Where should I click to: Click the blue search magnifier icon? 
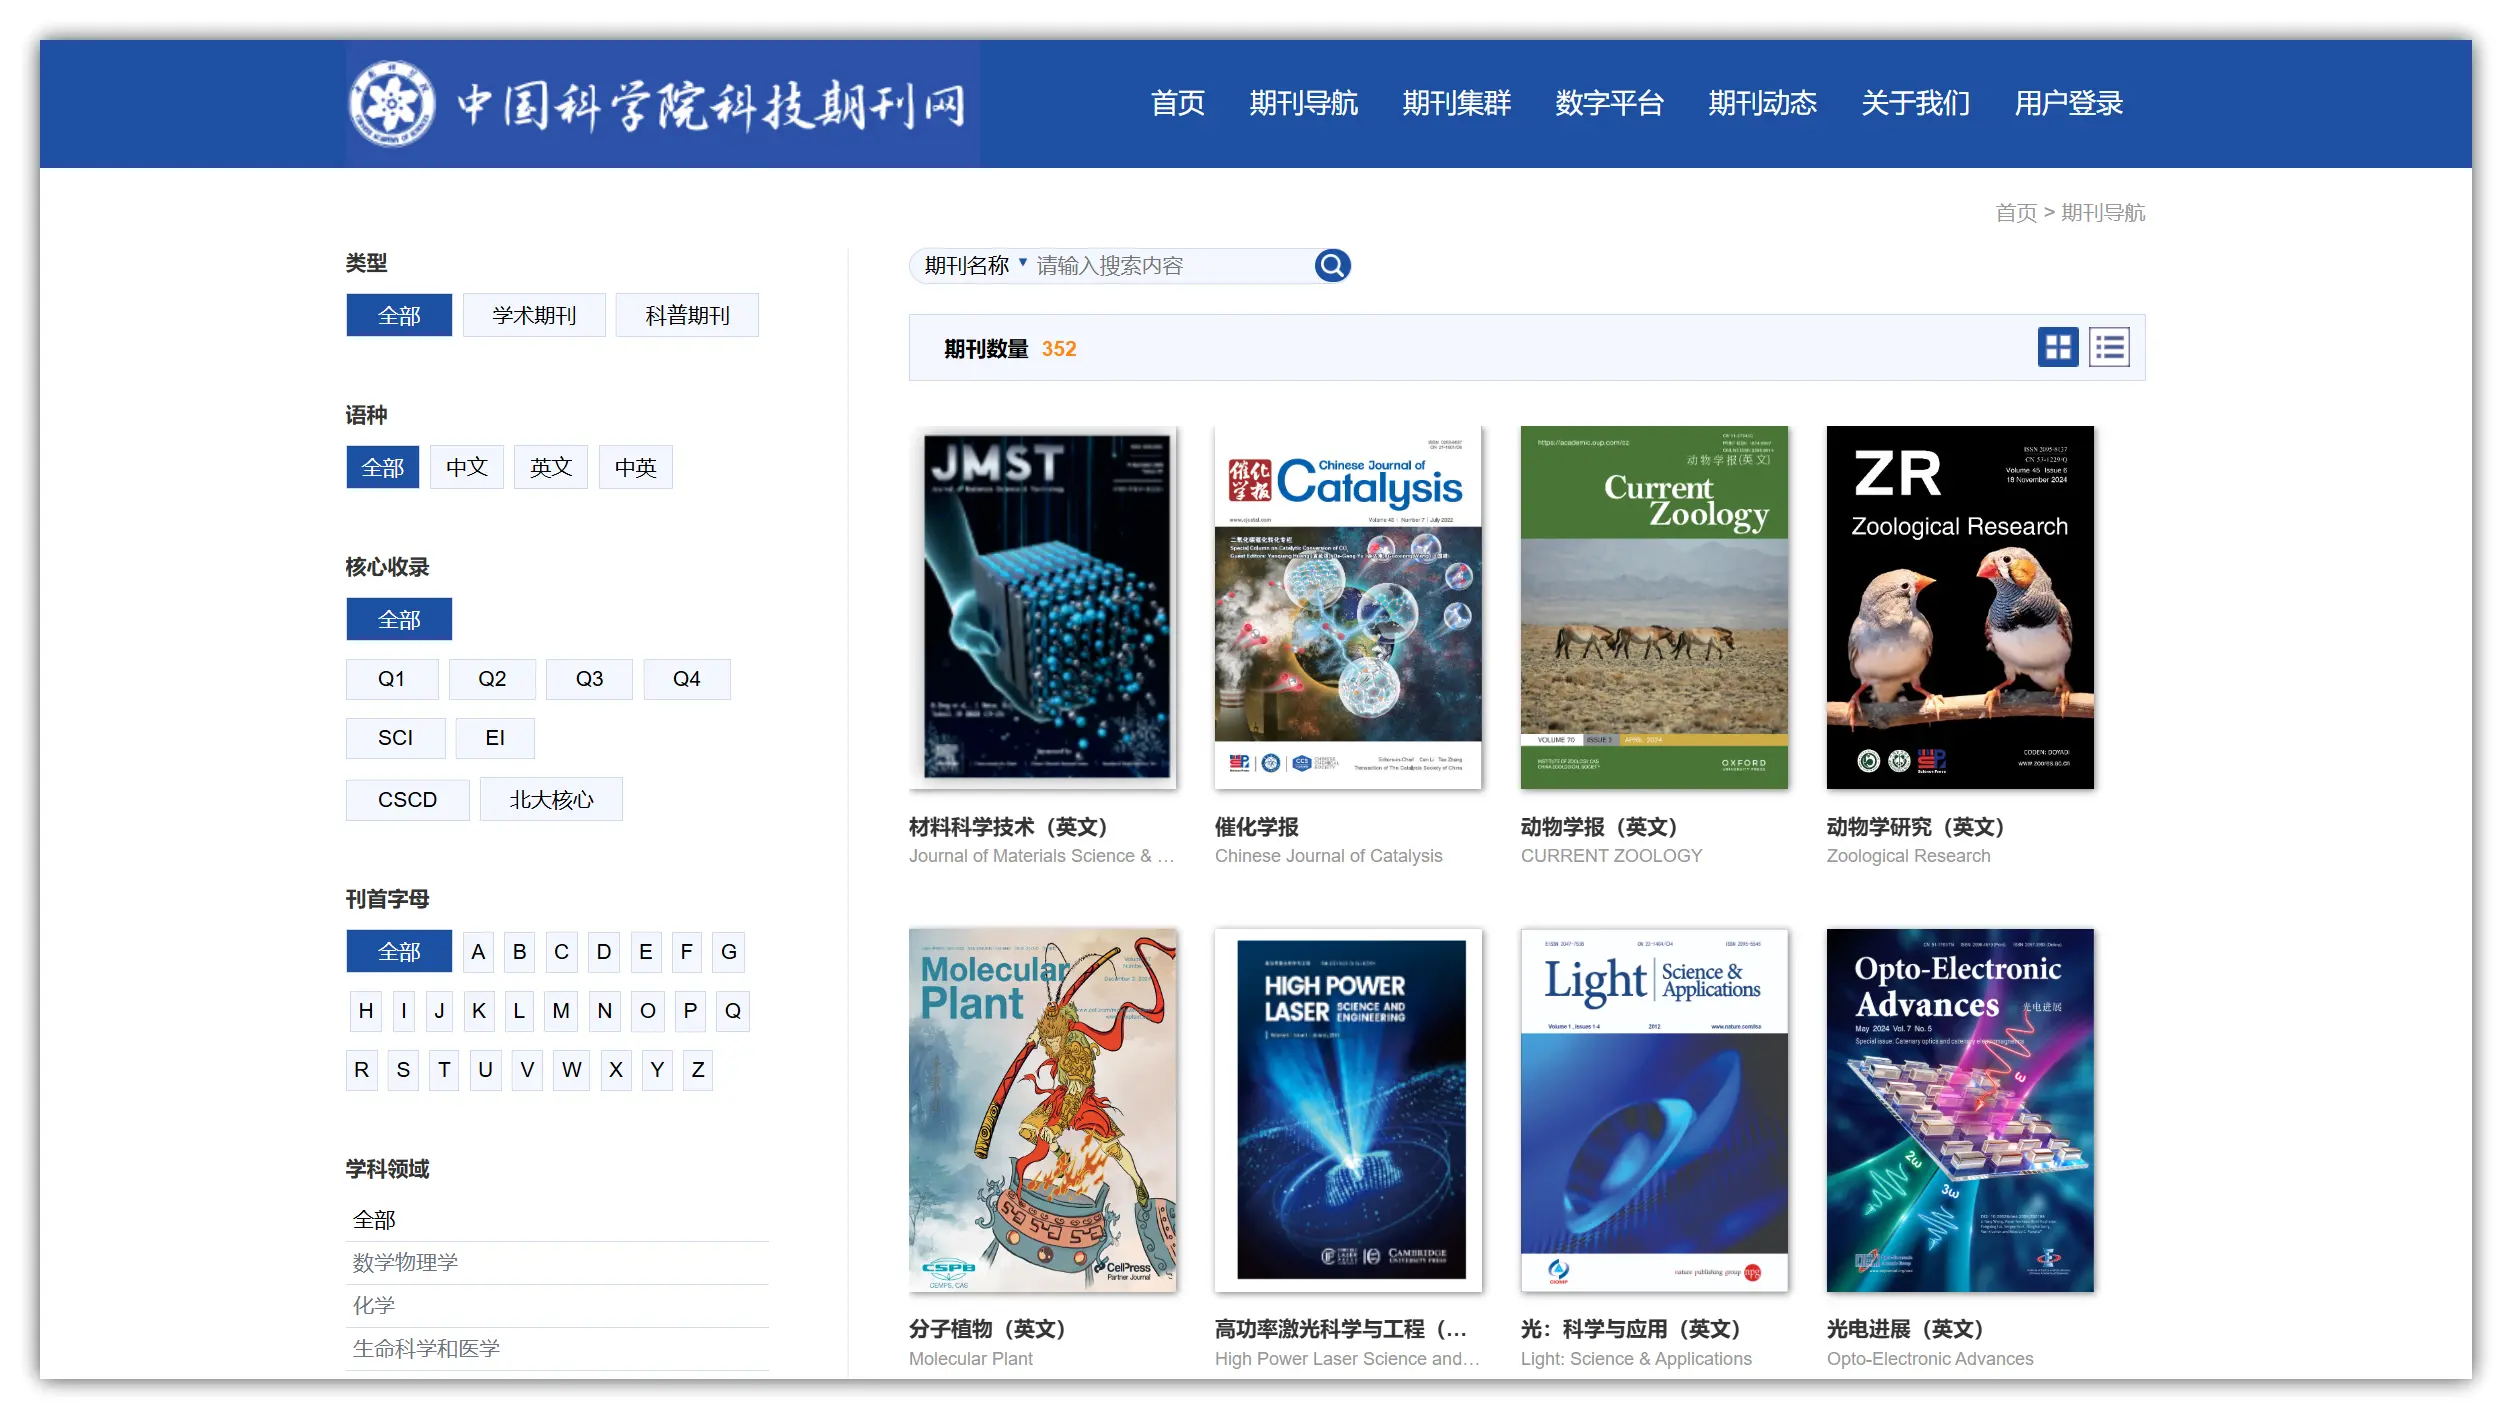1331,265
